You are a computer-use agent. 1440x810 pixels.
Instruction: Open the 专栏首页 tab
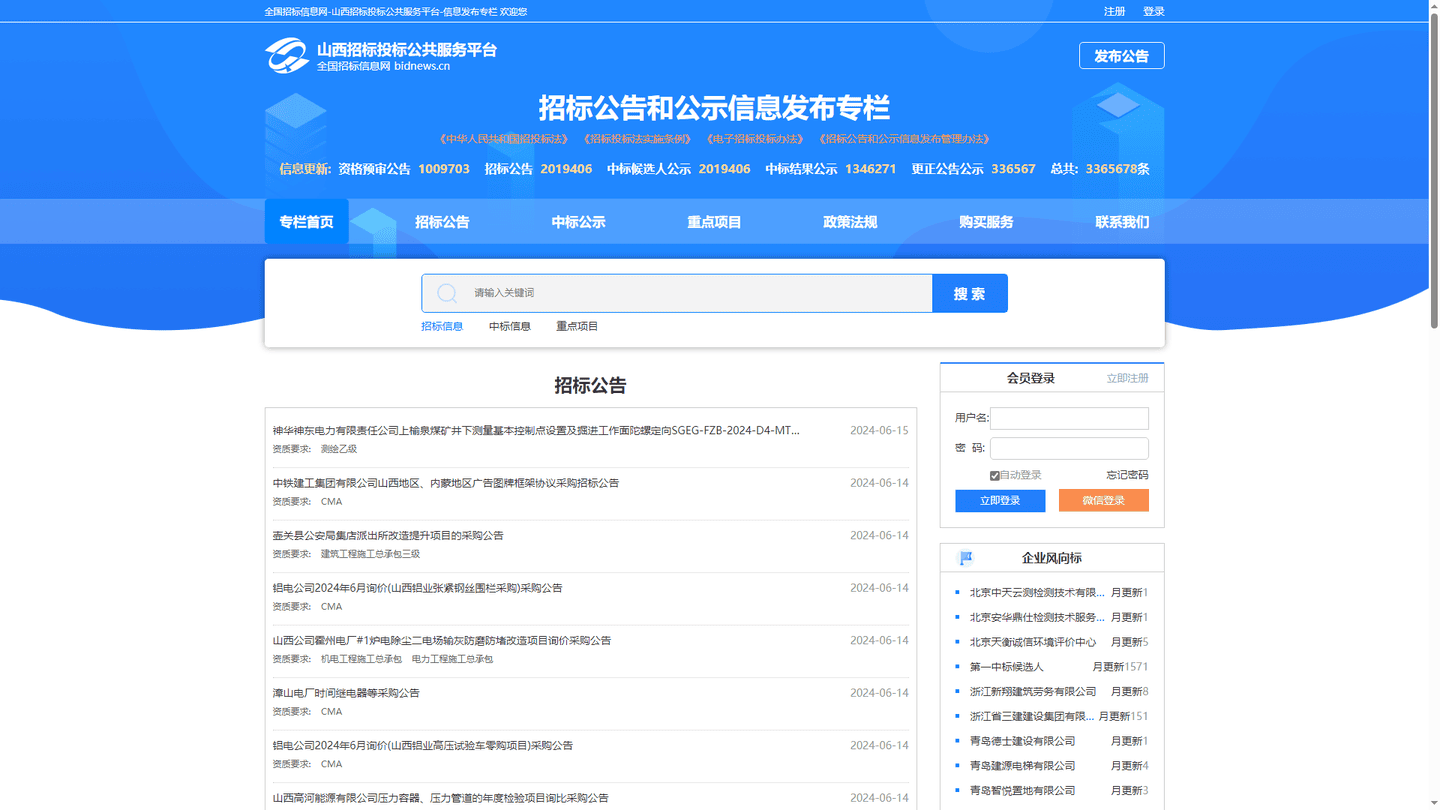[x=306, y=221]
